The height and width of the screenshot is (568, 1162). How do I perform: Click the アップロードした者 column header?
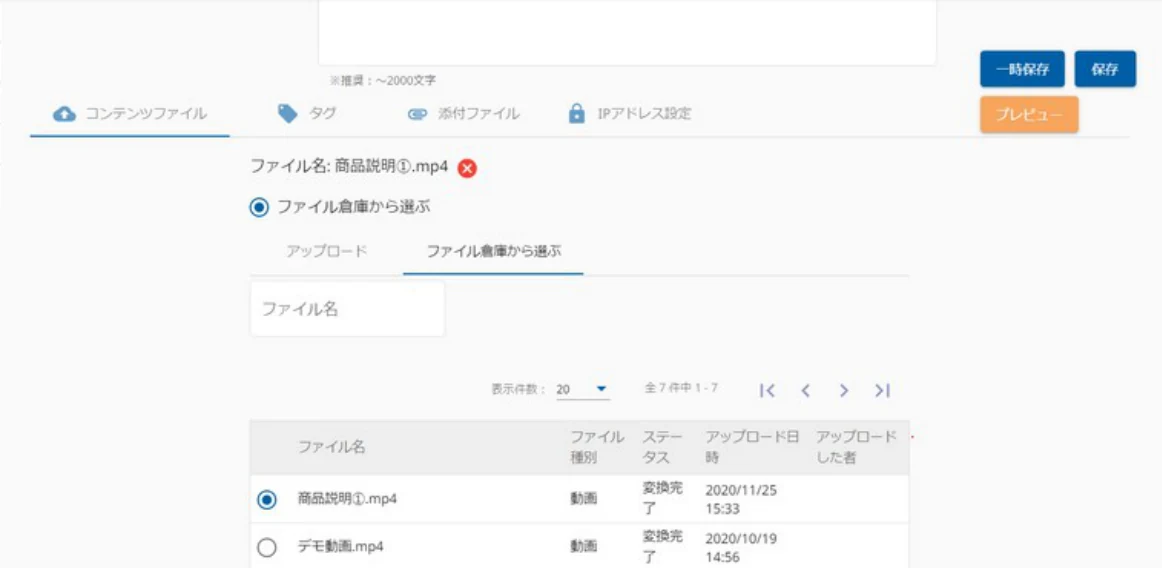[x=856, y=447]
